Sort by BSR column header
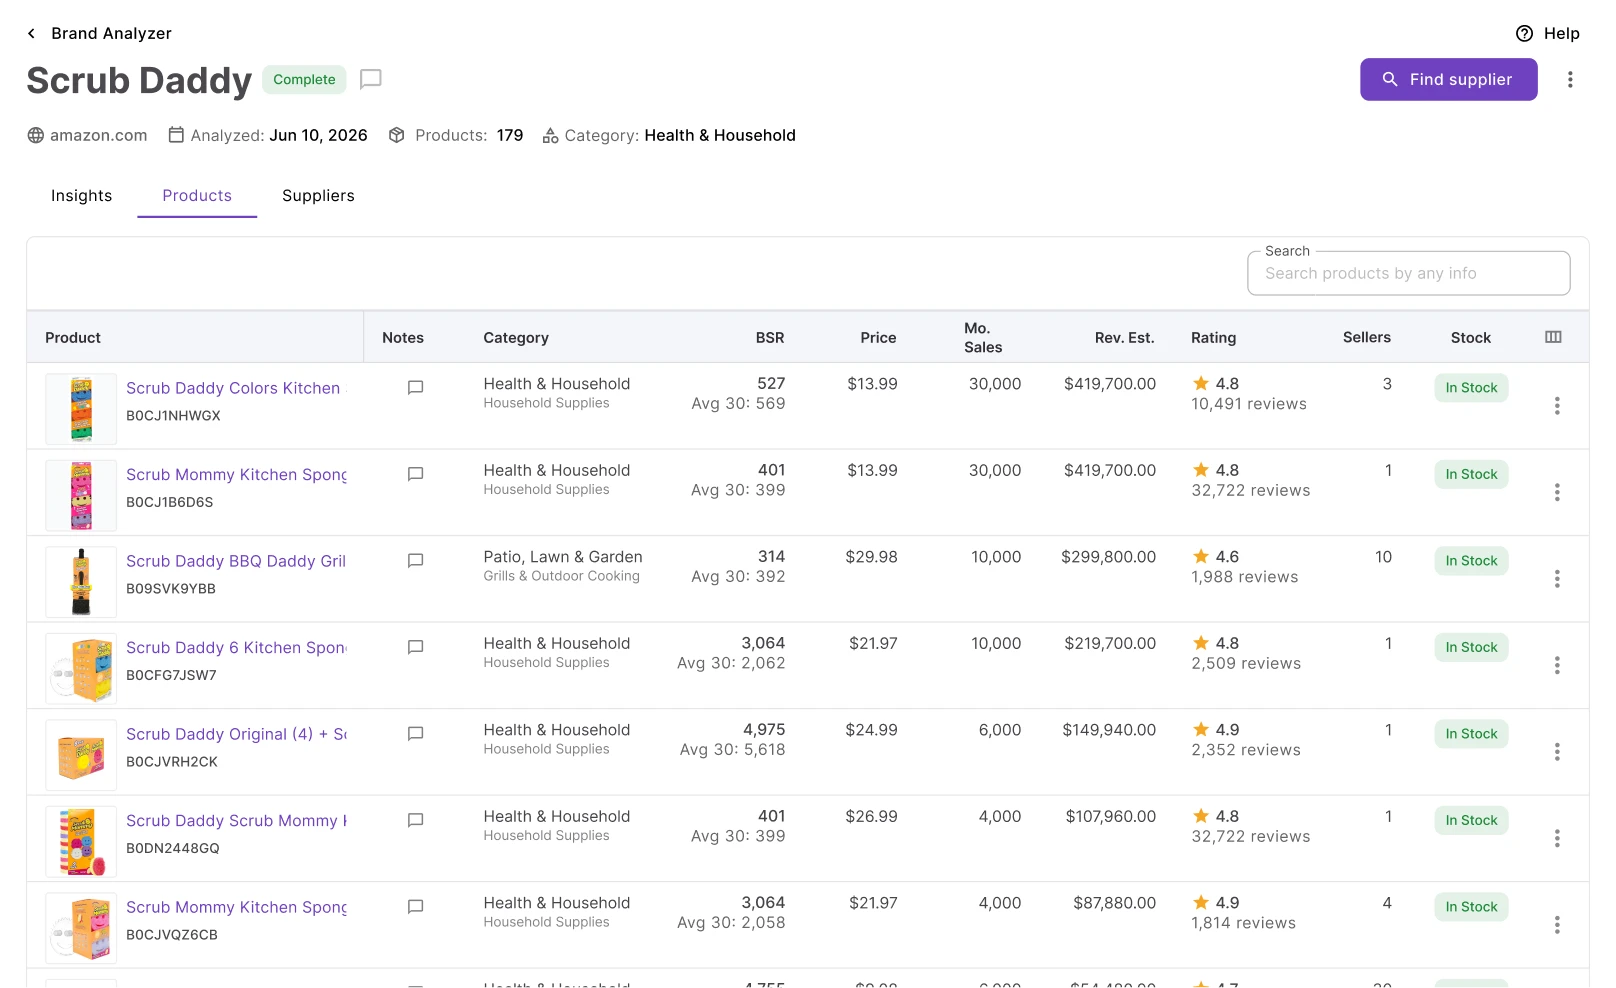This screenshot has width=1616, height=988. (770, 338)
